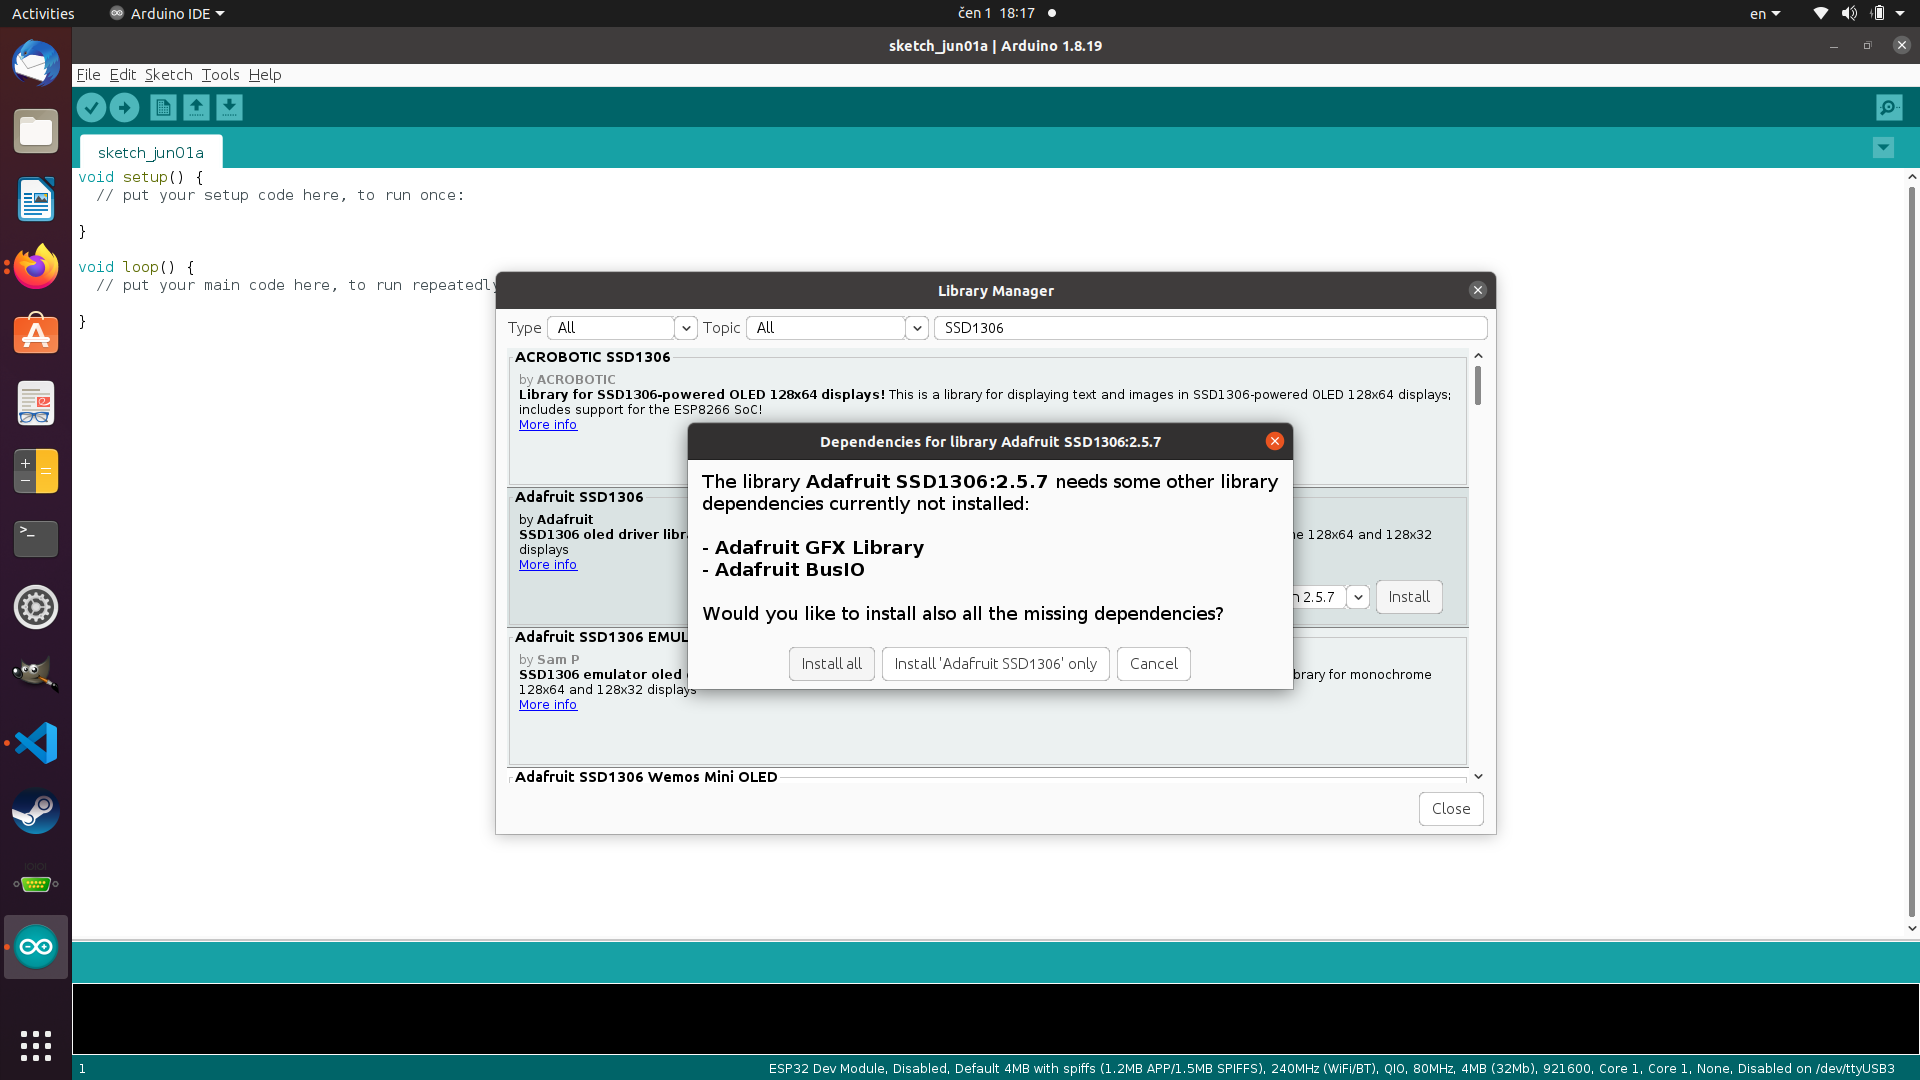The height and width of the screenshot is (1080, 1920).
Task: Click the volume icon in the top bar
Action: click(x=1849, y=13)
